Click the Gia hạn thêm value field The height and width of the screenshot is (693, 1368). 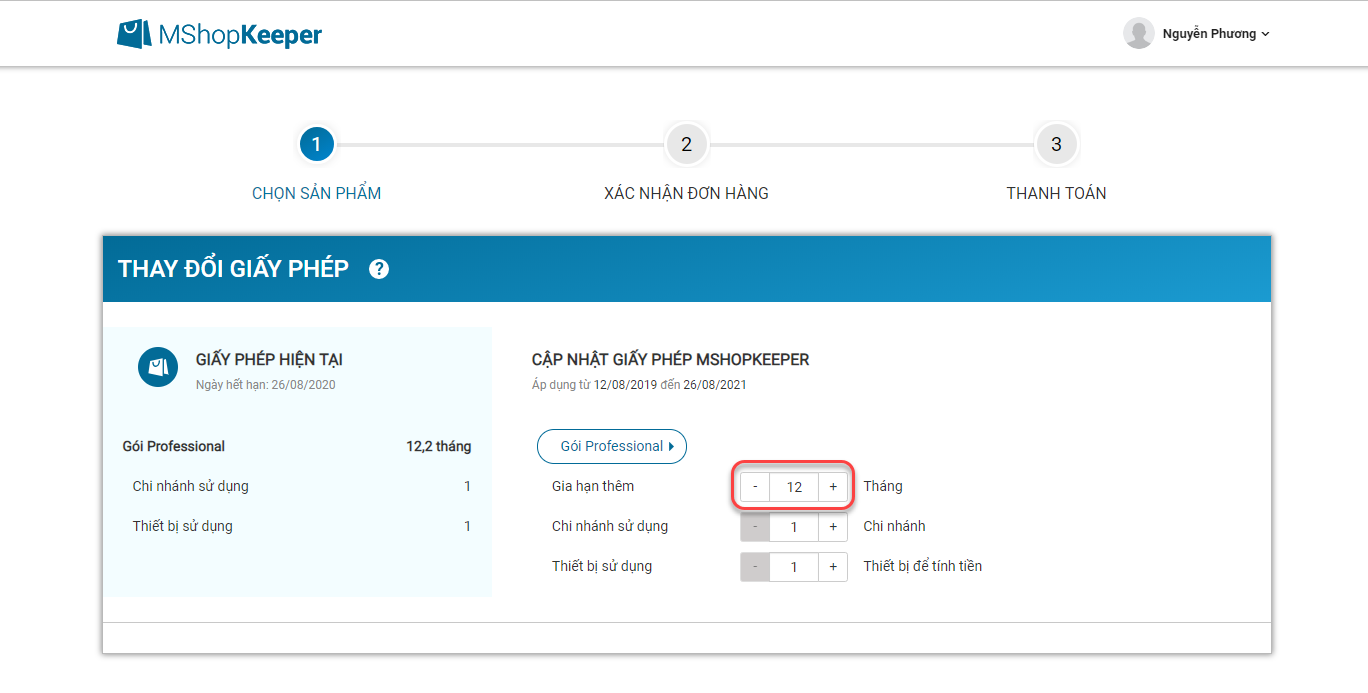coord(794,487)
